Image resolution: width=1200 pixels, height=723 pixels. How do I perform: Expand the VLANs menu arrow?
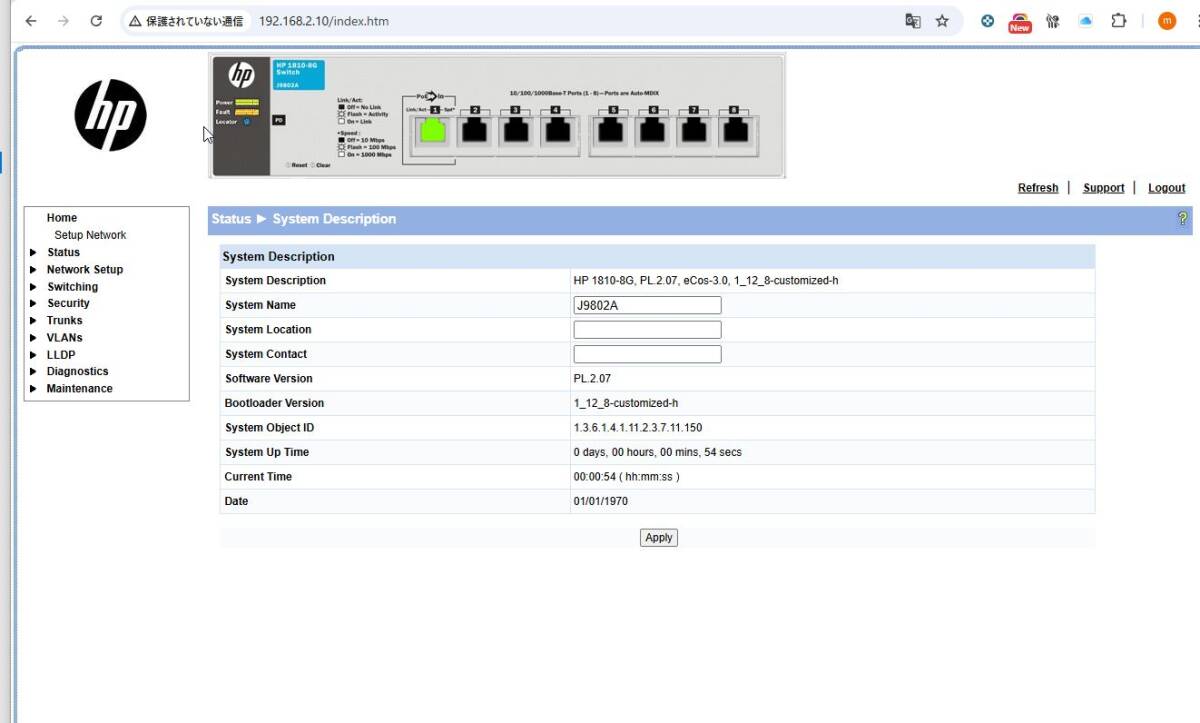(33, 338)
